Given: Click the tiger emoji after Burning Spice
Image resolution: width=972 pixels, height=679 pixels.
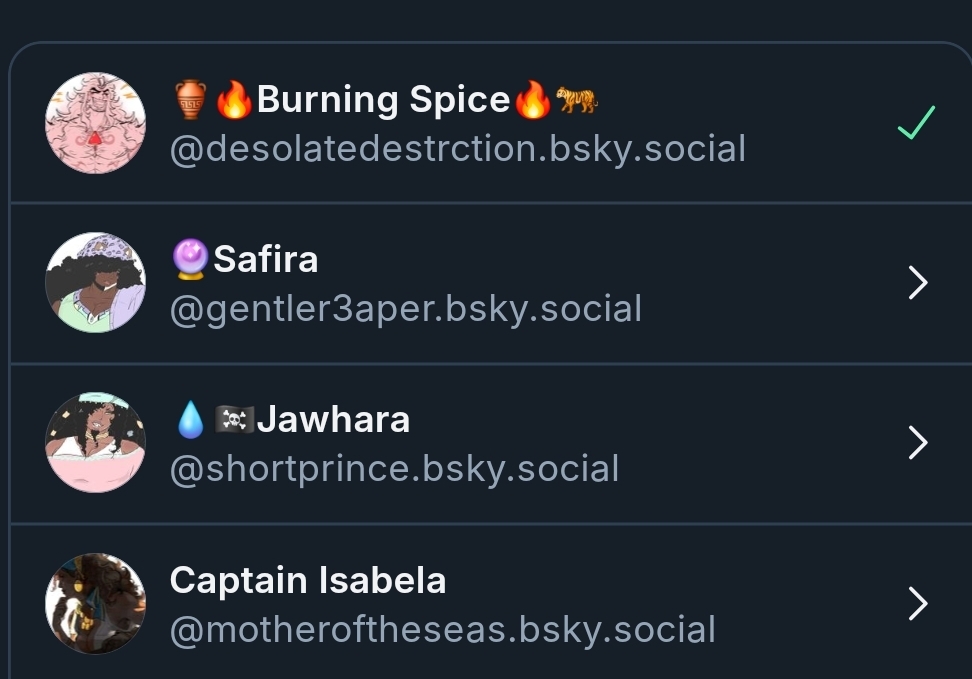Looking at the screenshot, I should click(x=577, y=100).
